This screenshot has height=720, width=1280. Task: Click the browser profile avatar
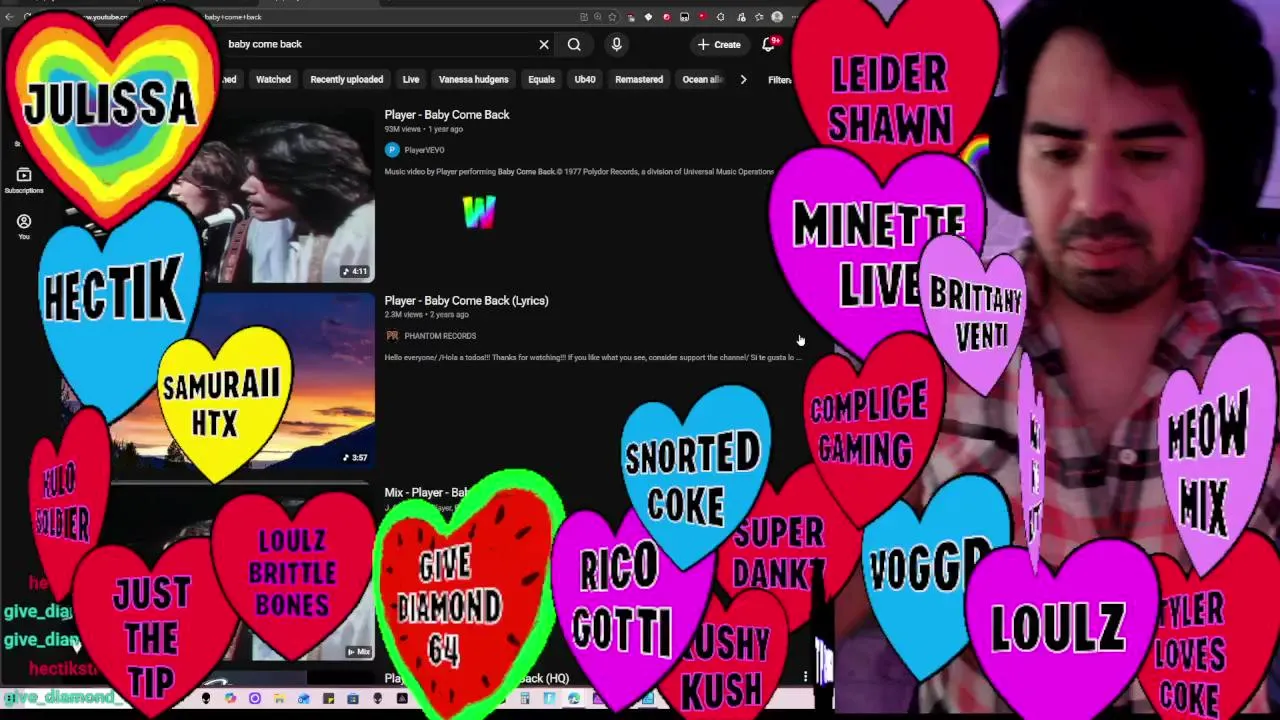[777, 17]
